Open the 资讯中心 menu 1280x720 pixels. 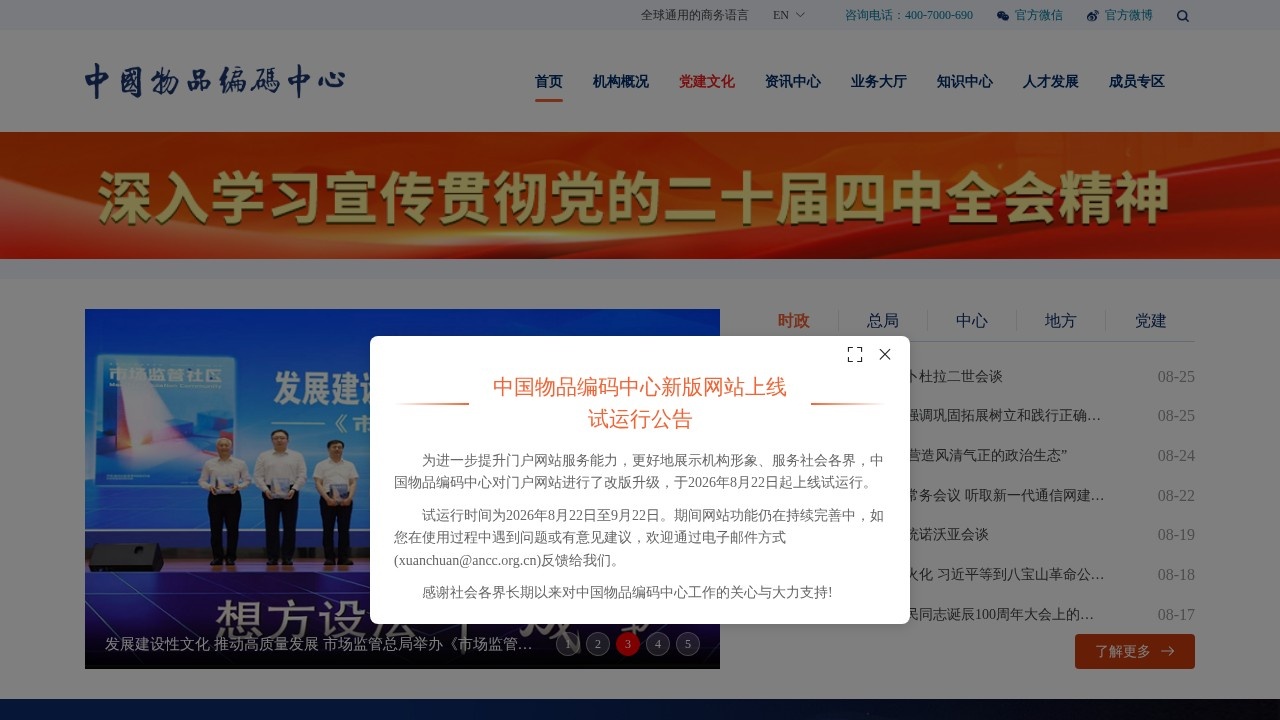coord(793,82)
